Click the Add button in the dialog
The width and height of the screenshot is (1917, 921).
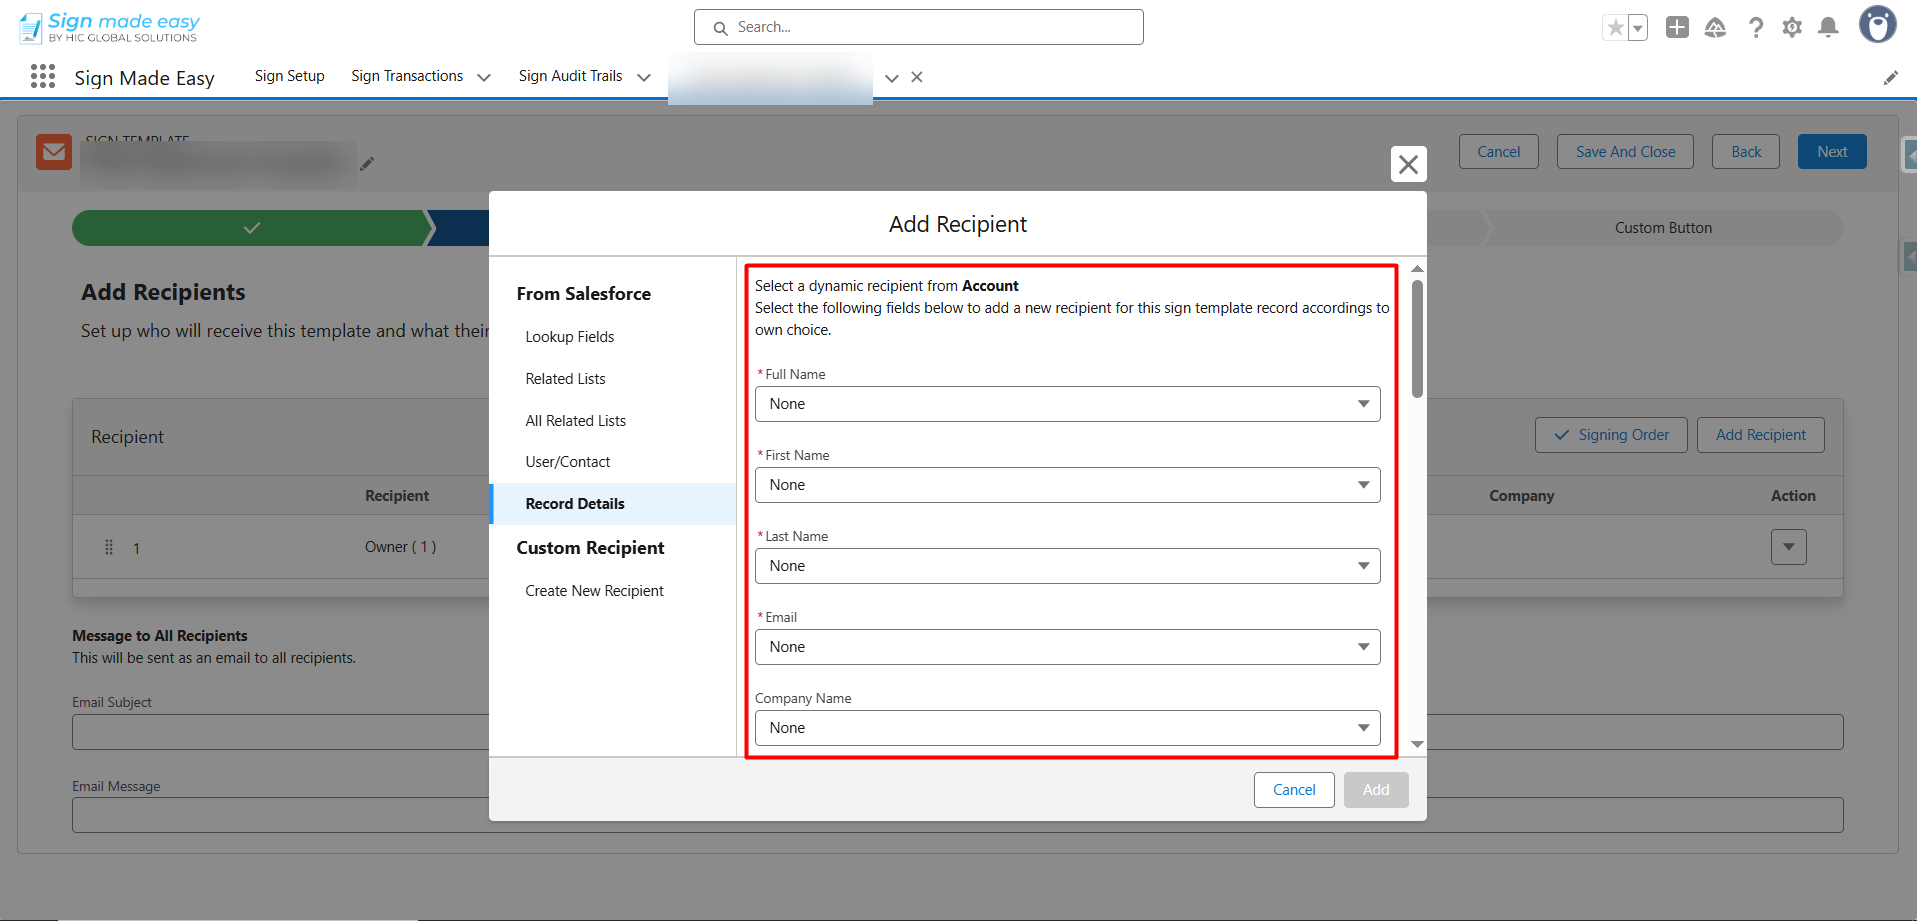point(1376,790)
